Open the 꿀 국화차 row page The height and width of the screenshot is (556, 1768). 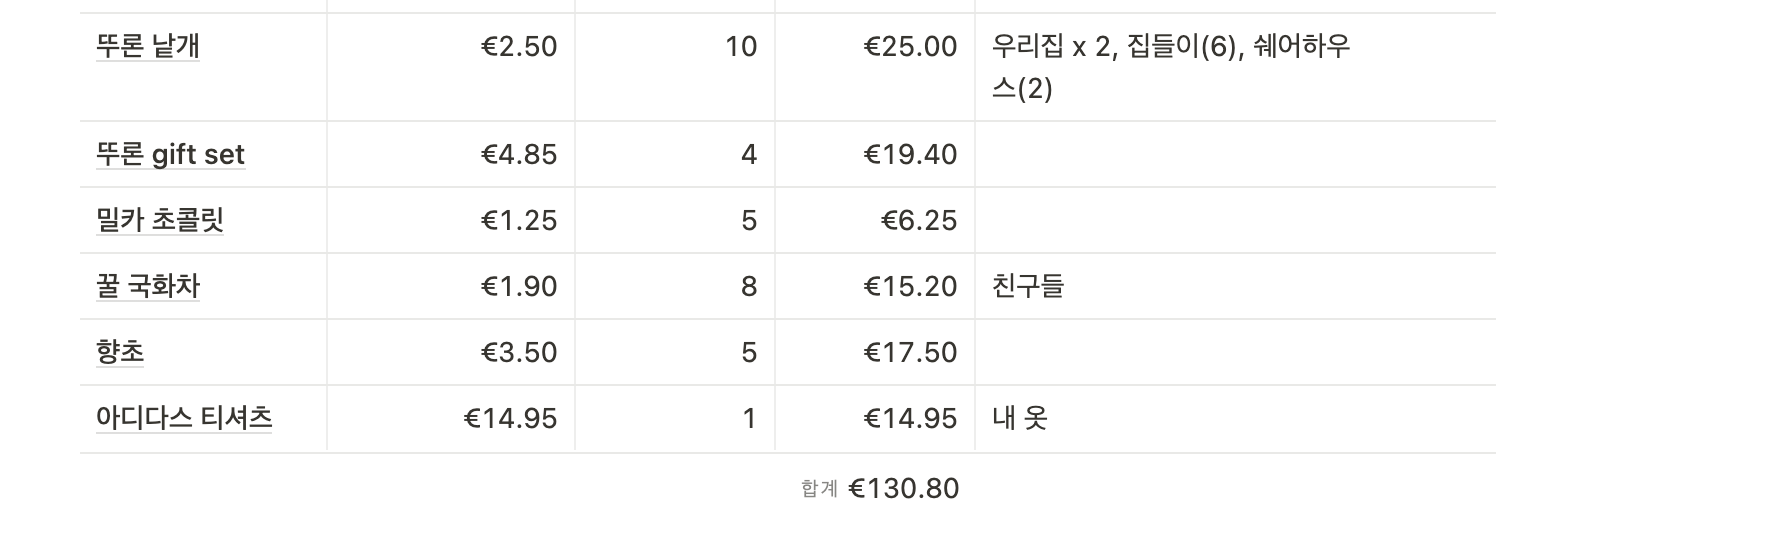click(x=148, y=287)
